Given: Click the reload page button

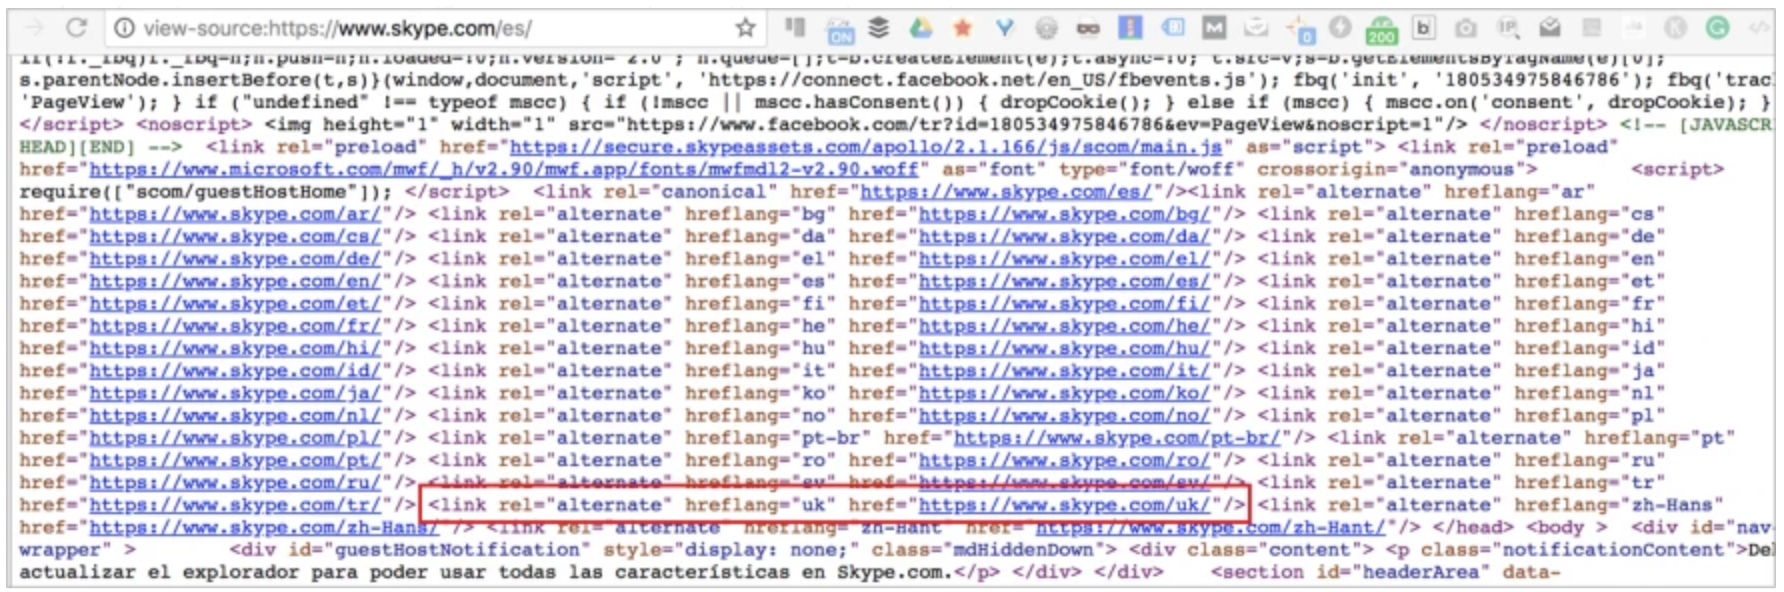Looking at the screenshot, I should tap(76, 27).
